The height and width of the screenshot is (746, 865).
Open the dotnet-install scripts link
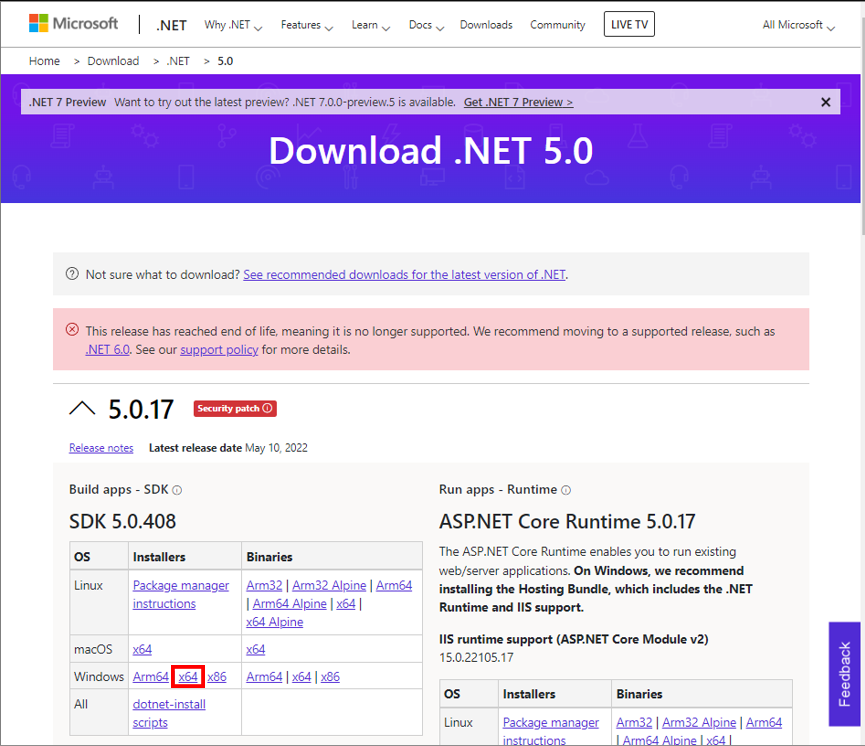169,713
